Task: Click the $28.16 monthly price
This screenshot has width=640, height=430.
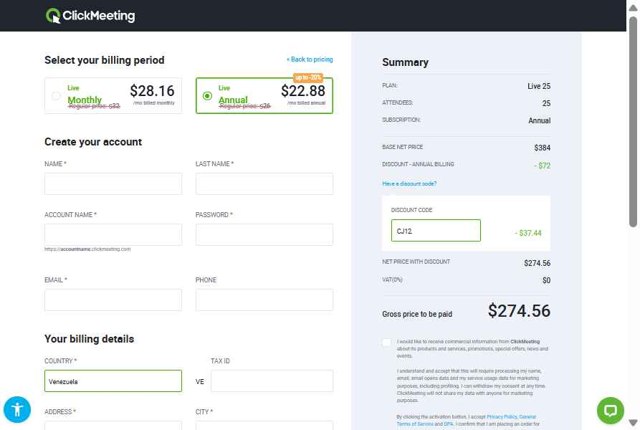Action: (152, 91)
